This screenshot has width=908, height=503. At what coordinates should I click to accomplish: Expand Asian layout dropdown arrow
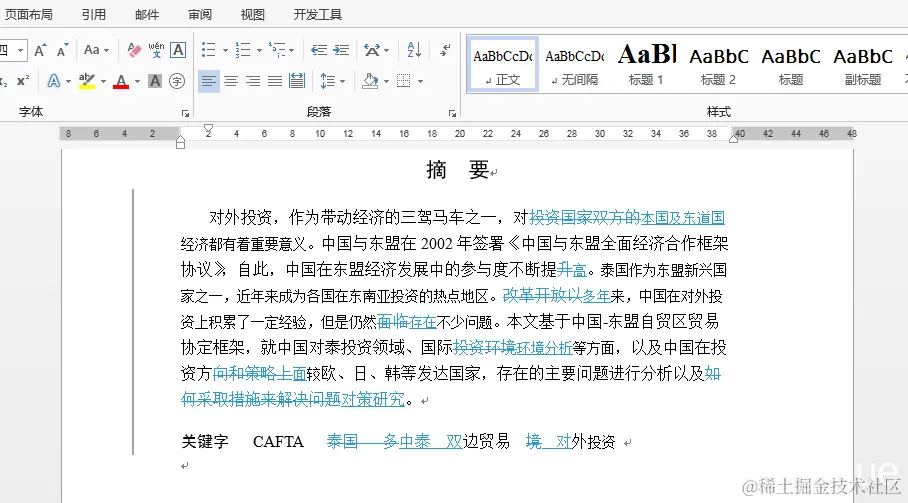coord(386,51)
